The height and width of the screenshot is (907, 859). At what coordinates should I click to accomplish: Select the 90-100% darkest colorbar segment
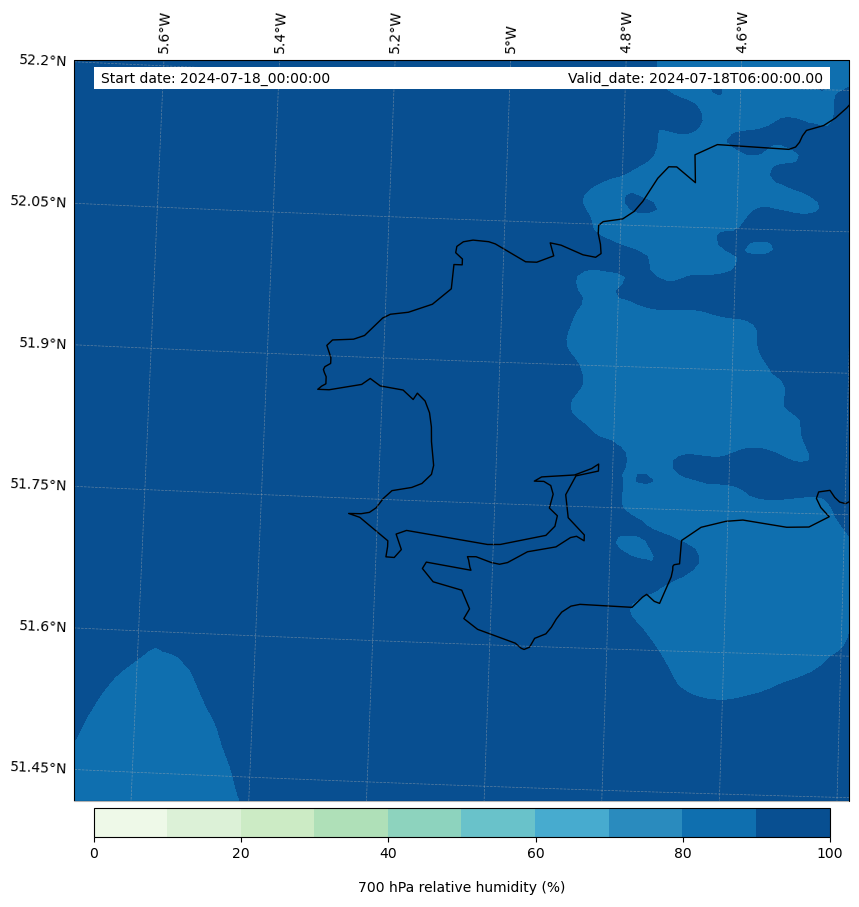coord(793,823)
